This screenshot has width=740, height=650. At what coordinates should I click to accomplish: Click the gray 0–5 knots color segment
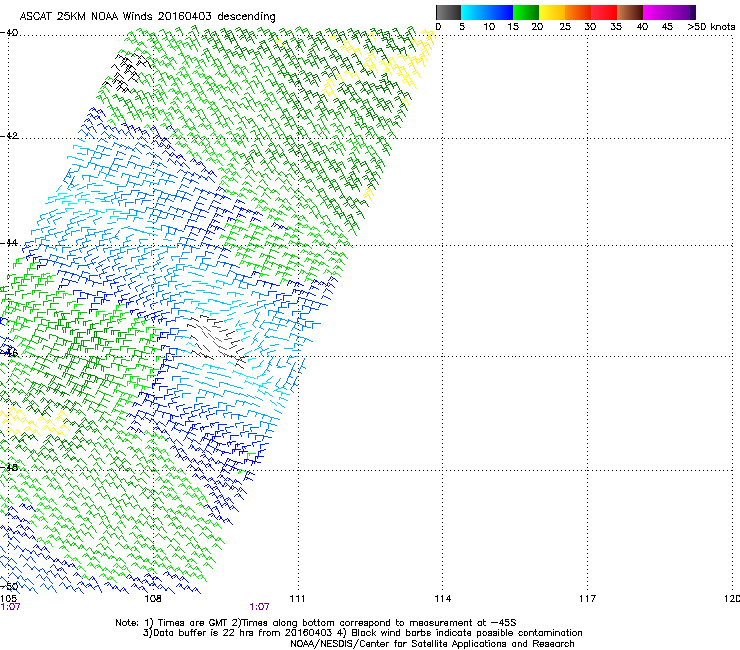coord(448,12)
